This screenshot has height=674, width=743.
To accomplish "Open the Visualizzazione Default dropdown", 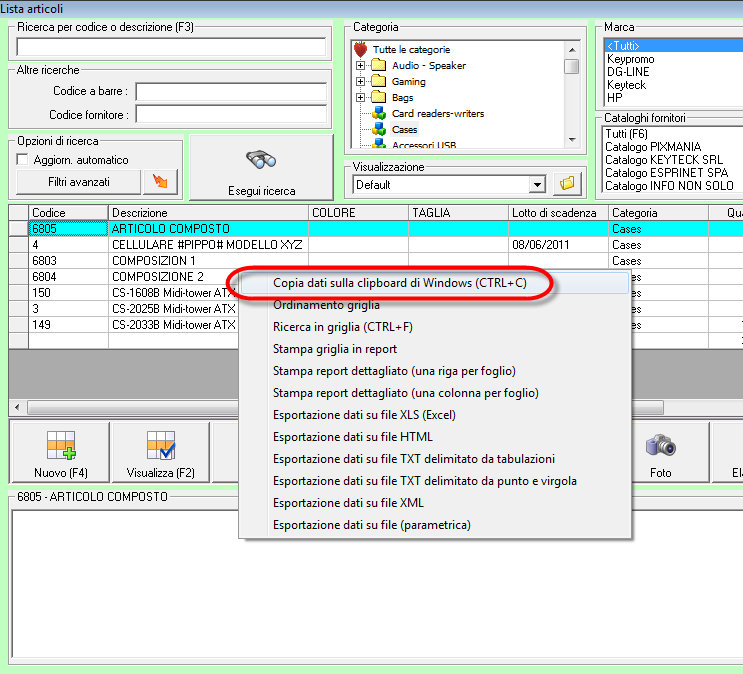I will 537,184.
